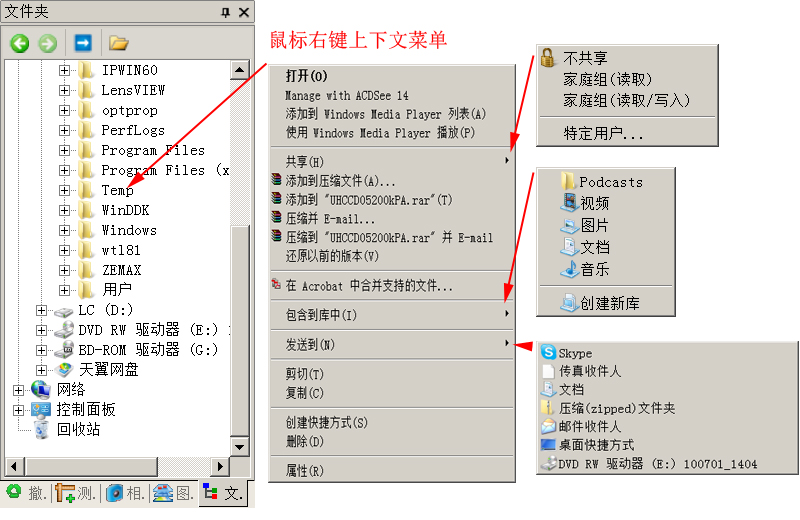
Task: Switch to the 图. tab
Action: pos(173,493)
